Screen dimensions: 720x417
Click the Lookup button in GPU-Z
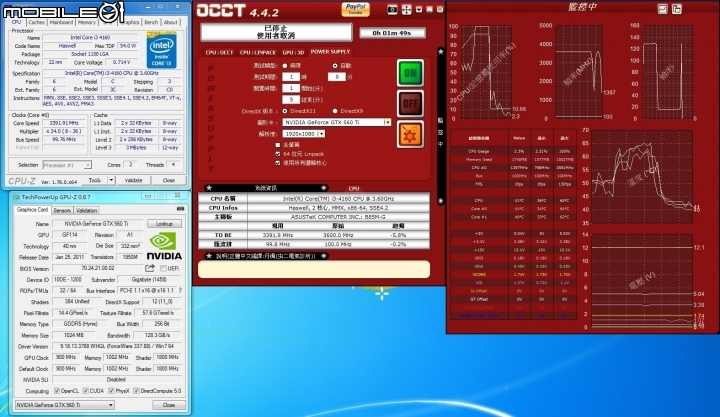click(164, 224)
